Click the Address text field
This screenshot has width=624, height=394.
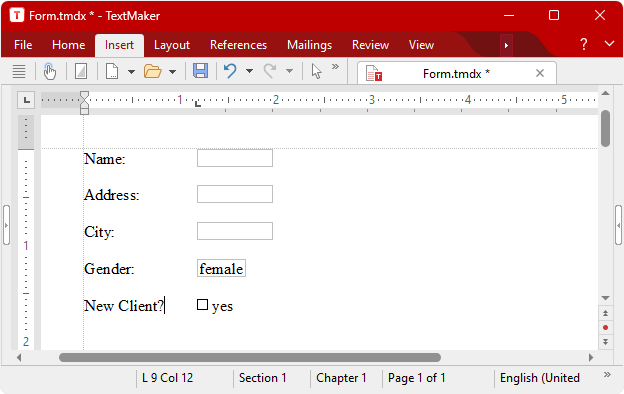(x=235, y=194)
